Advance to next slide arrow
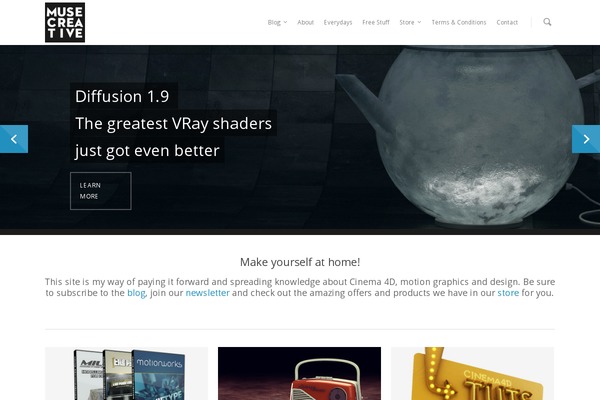600x400 pixels. click(586, 139)
